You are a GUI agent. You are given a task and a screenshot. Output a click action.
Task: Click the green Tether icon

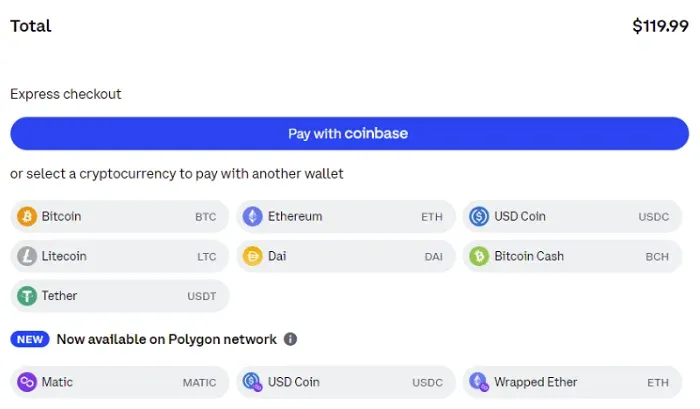(x=27, y=296)
